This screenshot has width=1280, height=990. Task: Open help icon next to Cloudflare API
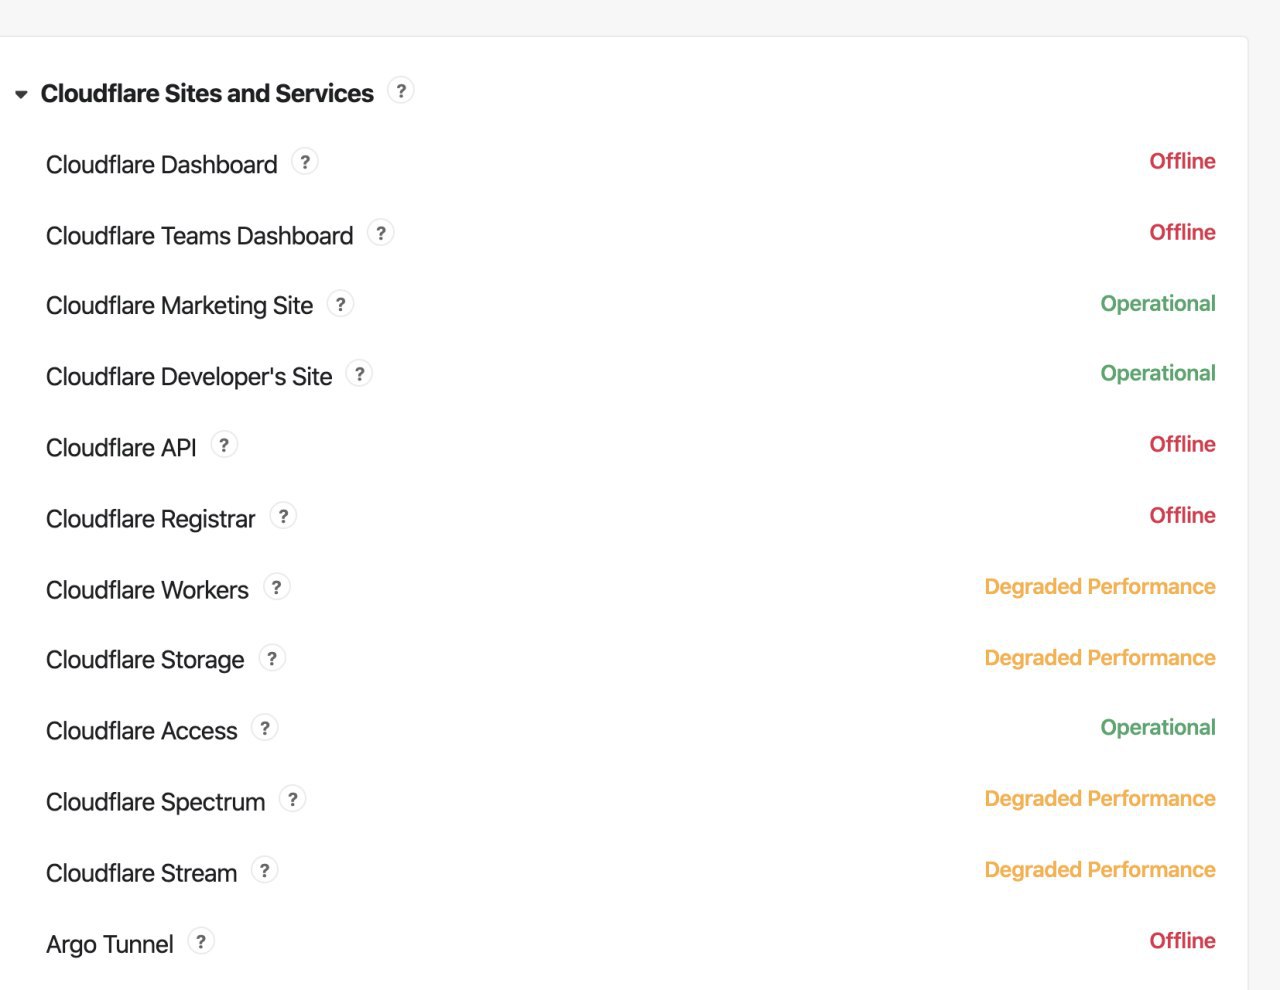click(224, 446)
